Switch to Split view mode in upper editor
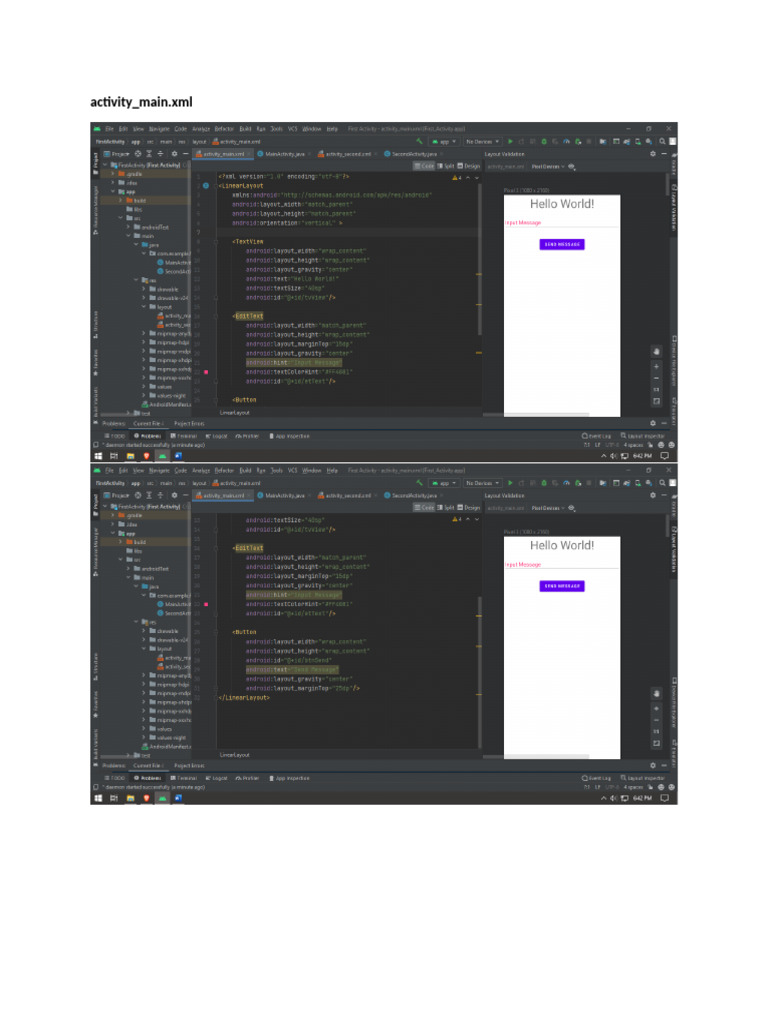The width and height of the screenshot is (768, 1024). [x=445, y=166]
